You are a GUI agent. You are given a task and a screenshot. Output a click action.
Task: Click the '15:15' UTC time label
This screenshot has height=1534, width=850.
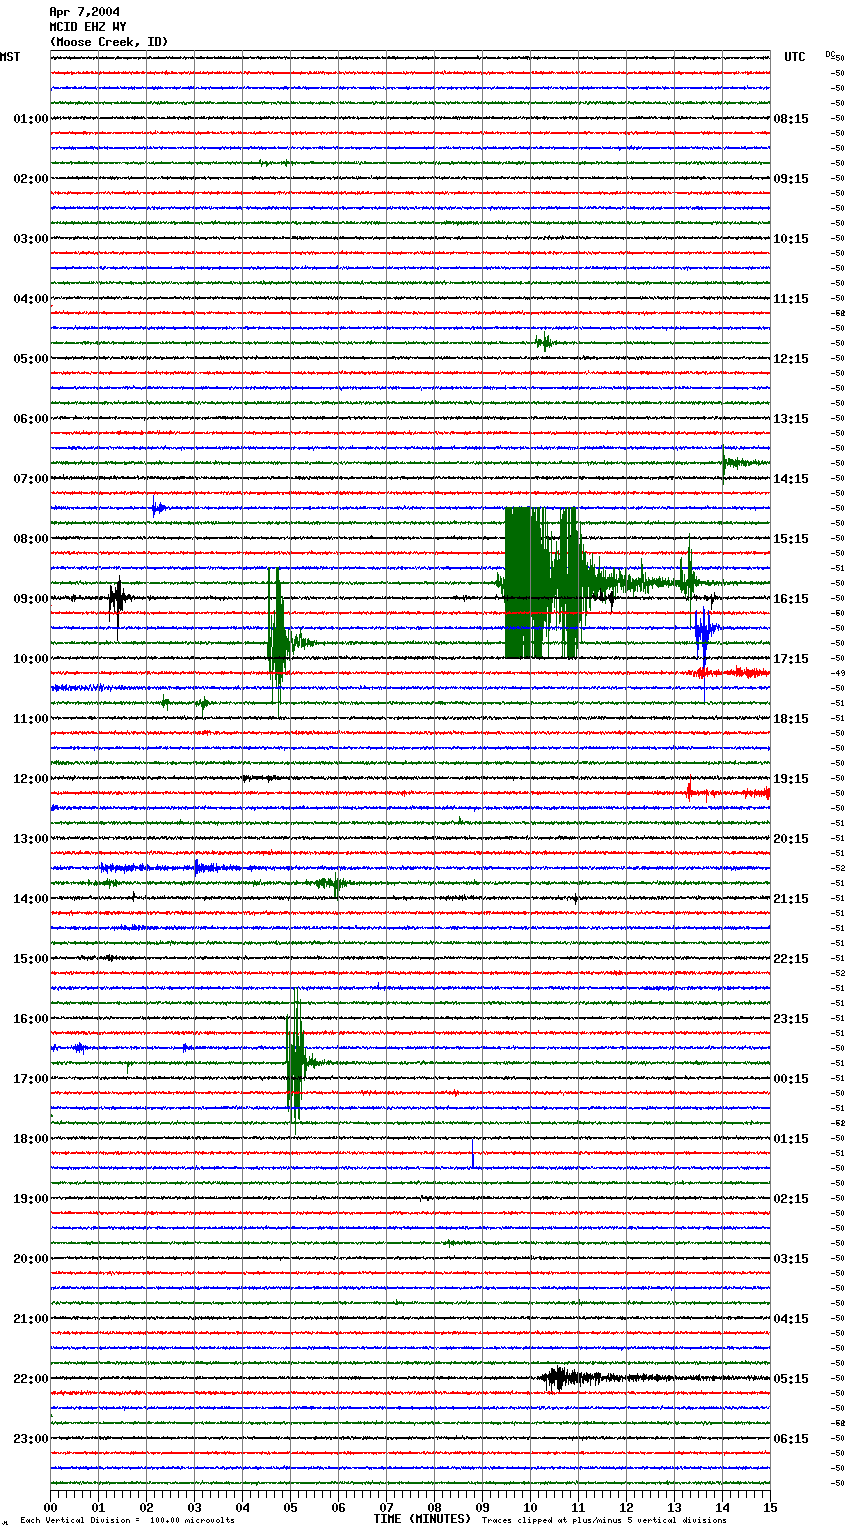coord(791,539)
